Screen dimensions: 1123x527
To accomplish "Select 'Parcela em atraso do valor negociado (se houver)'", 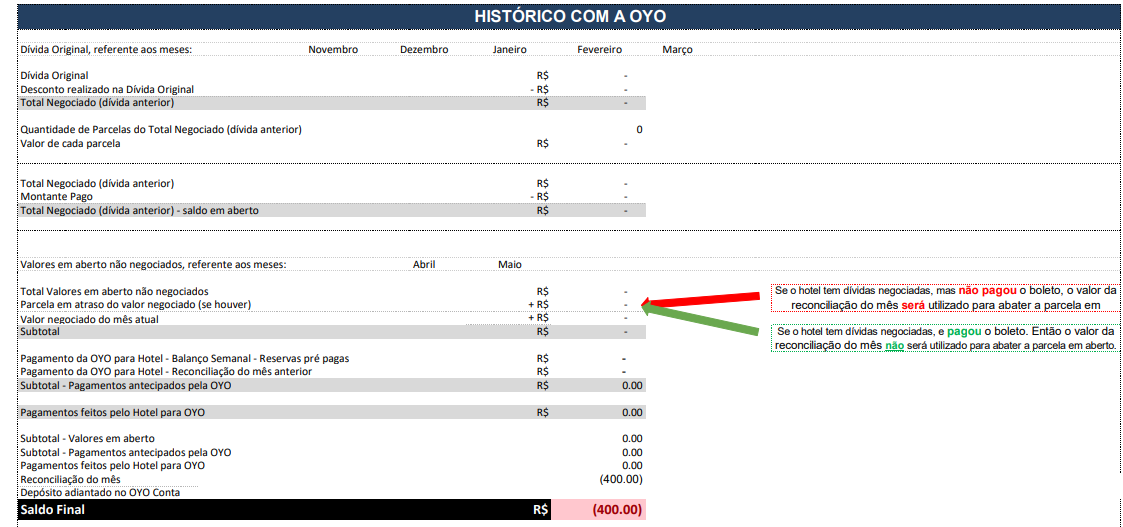I will [x=136, y=305].
